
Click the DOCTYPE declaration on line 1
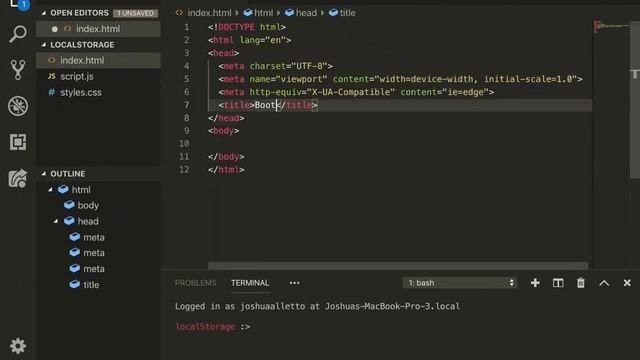pyautogui.click(x=247, y=27)
